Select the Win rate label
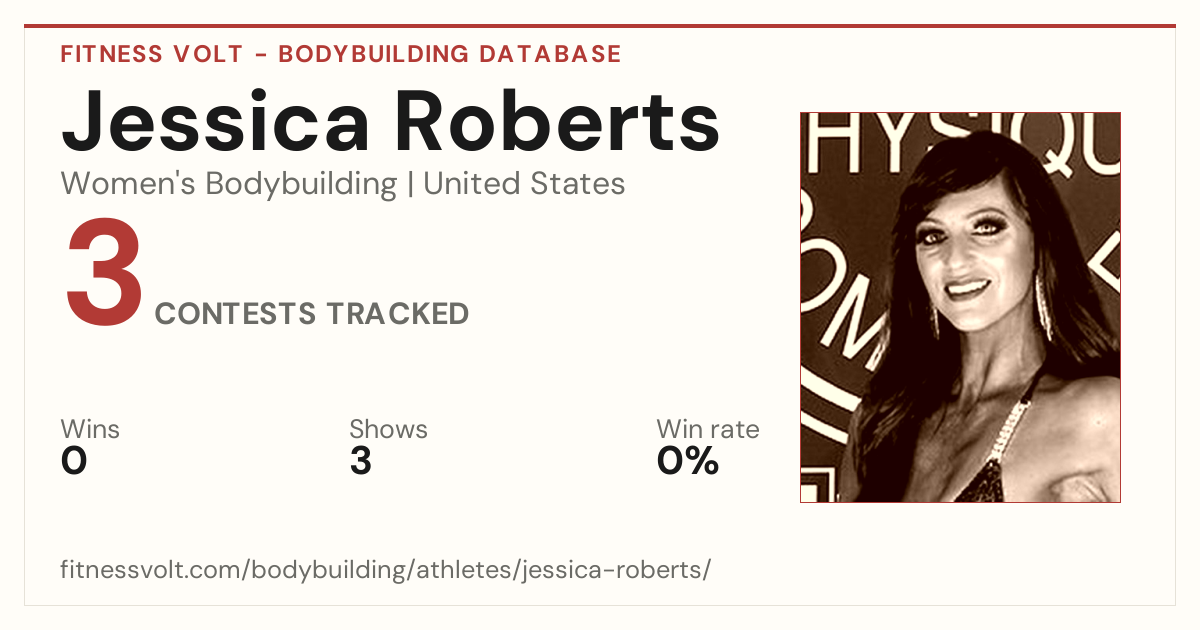 click(708, 430)
